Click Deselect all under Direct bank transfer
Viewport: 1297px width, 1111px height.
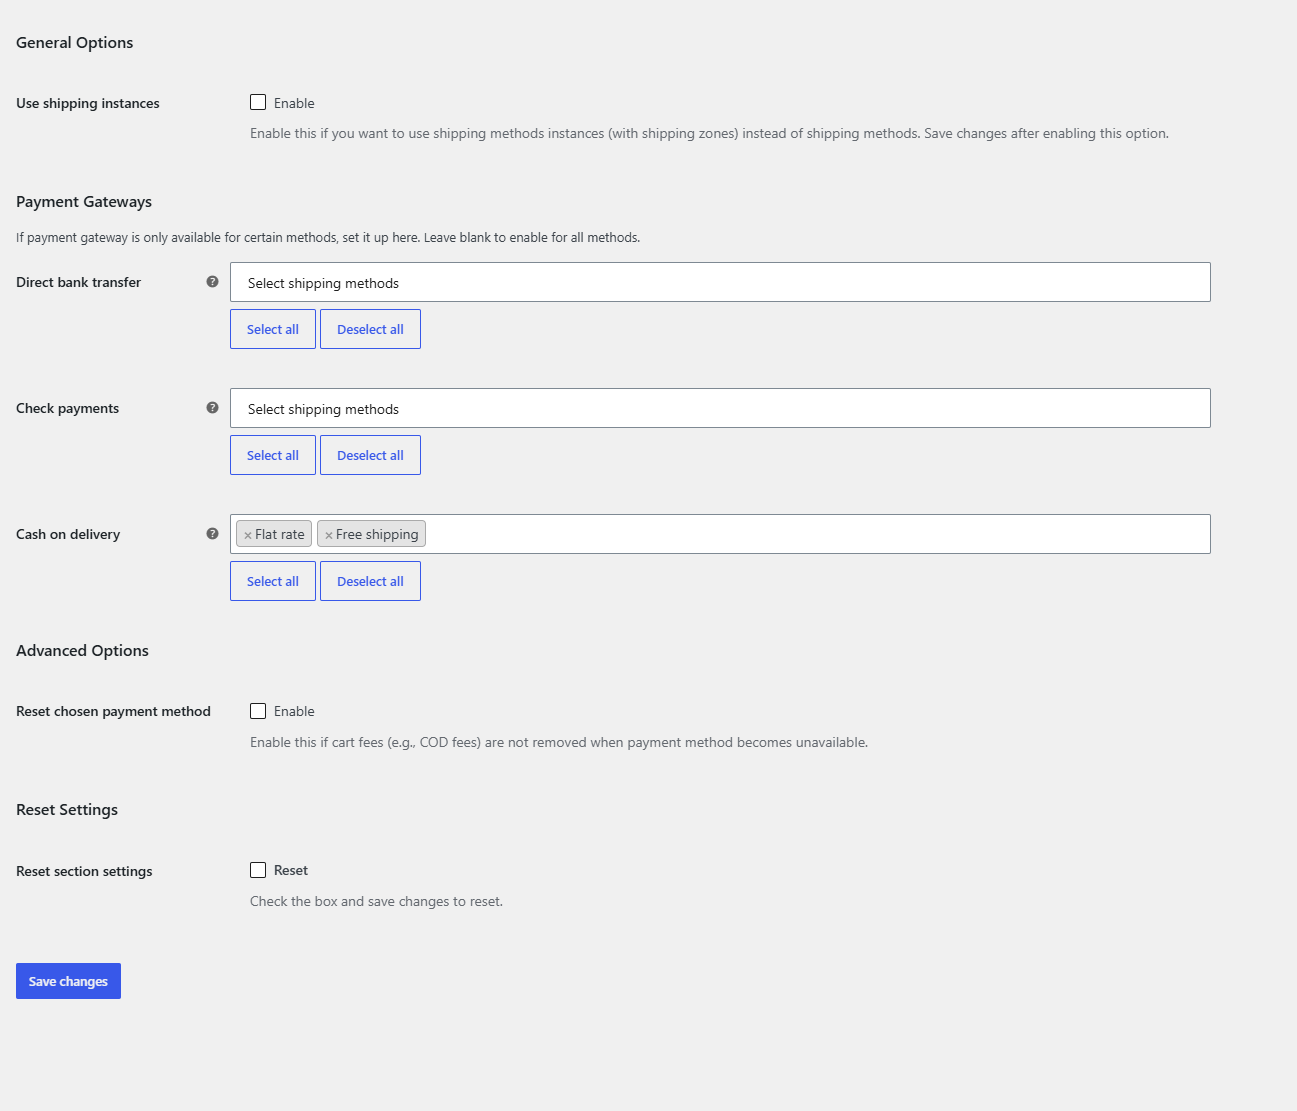pyautogui.click(x=370, y=329)
